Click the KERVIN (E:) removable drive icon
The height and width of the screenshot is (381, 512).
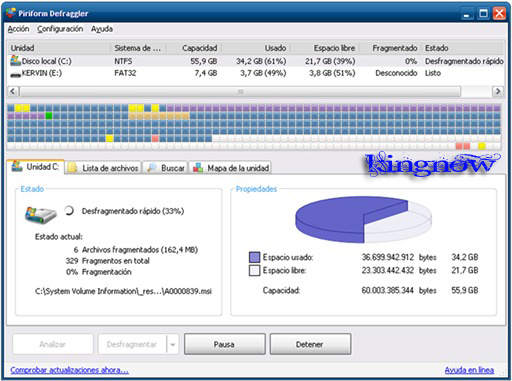coord(15,75)
